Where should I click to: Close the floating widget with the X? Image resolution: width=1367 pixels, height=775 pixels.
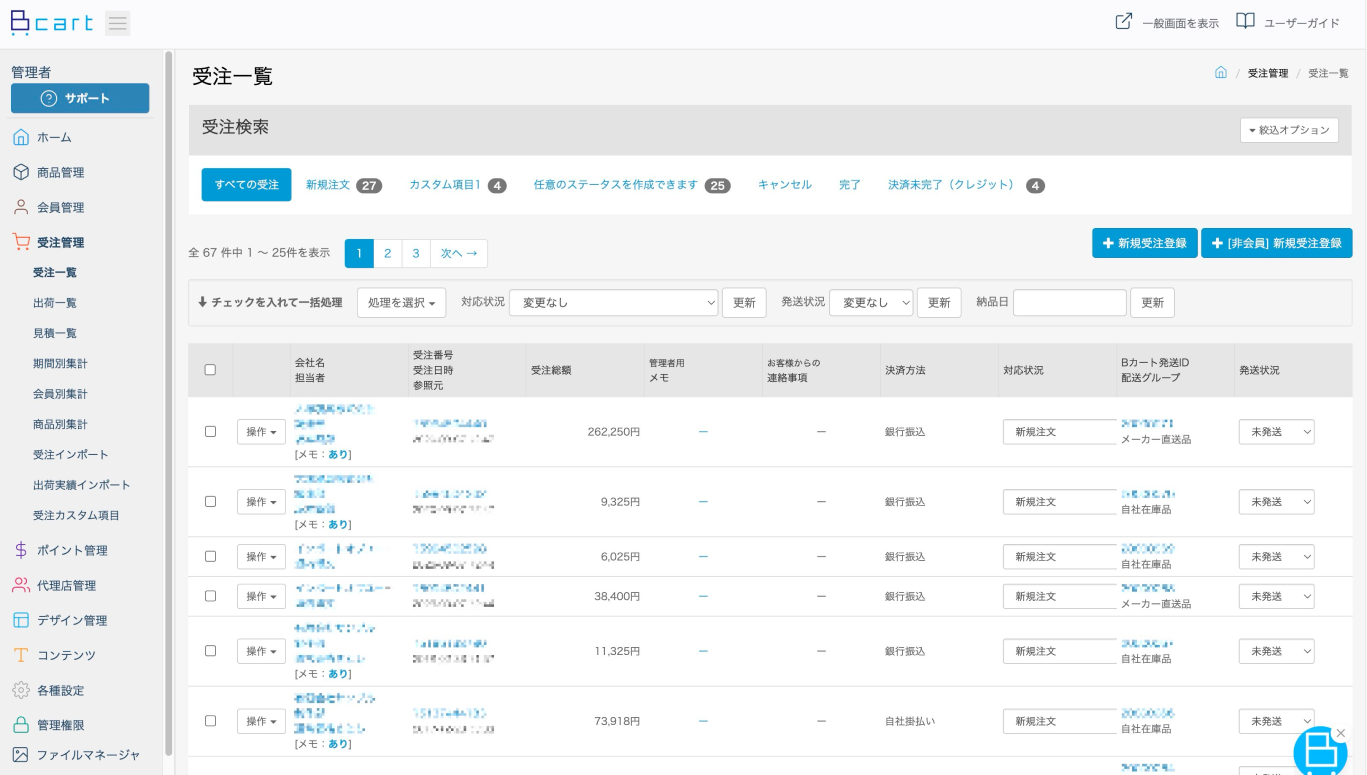pos(1341,733)
